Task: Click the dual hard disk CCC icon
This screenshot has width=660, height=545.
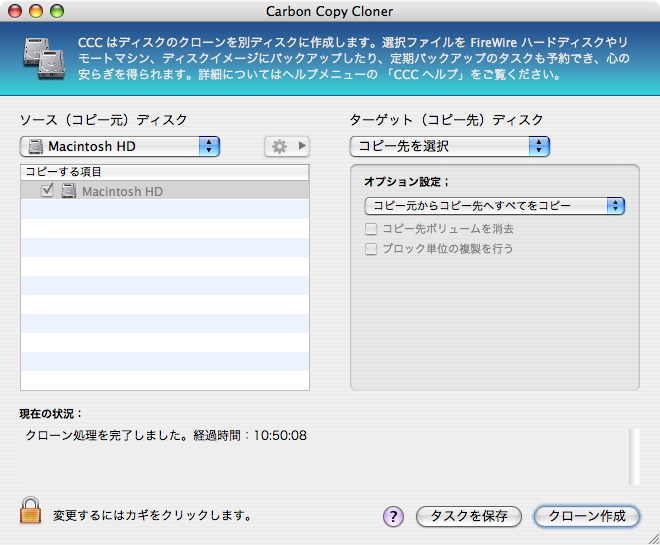Action: pos(44,58)
